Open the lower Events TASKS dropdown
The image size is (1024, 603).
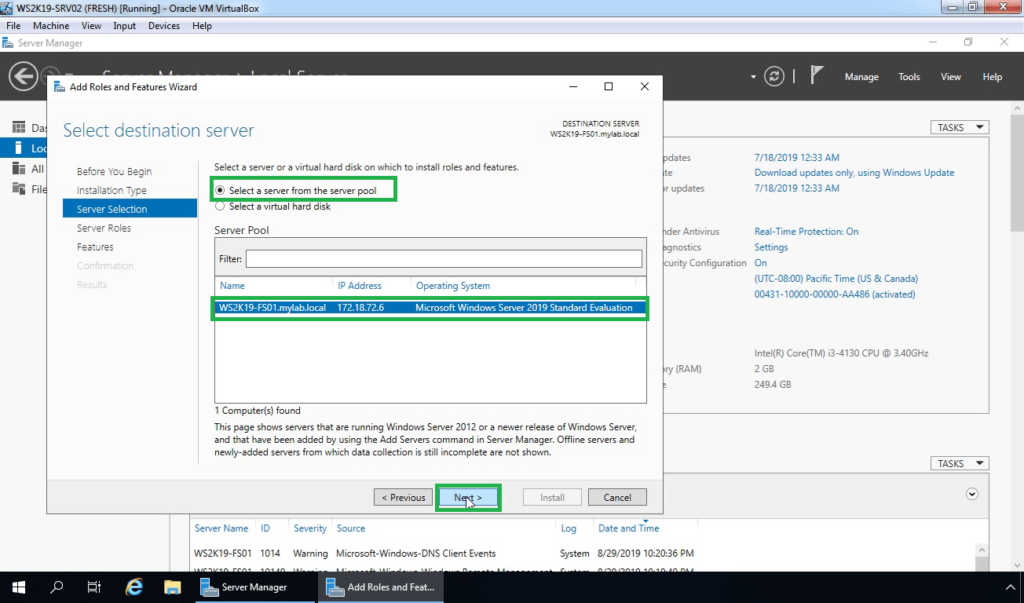click(x=959, y=463)
